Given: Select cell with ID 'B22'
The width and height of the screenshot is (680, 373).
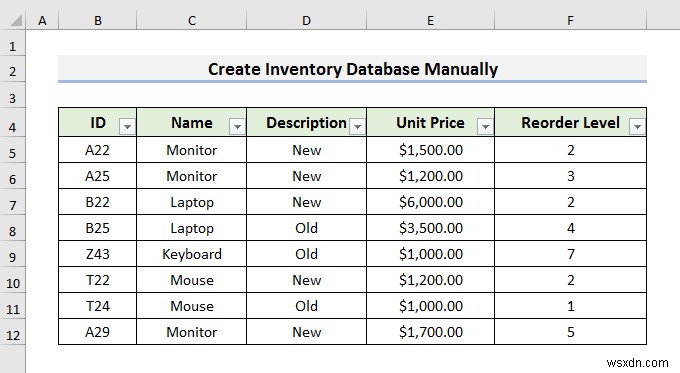Looking at the screenshot, I should pos(98,202).
